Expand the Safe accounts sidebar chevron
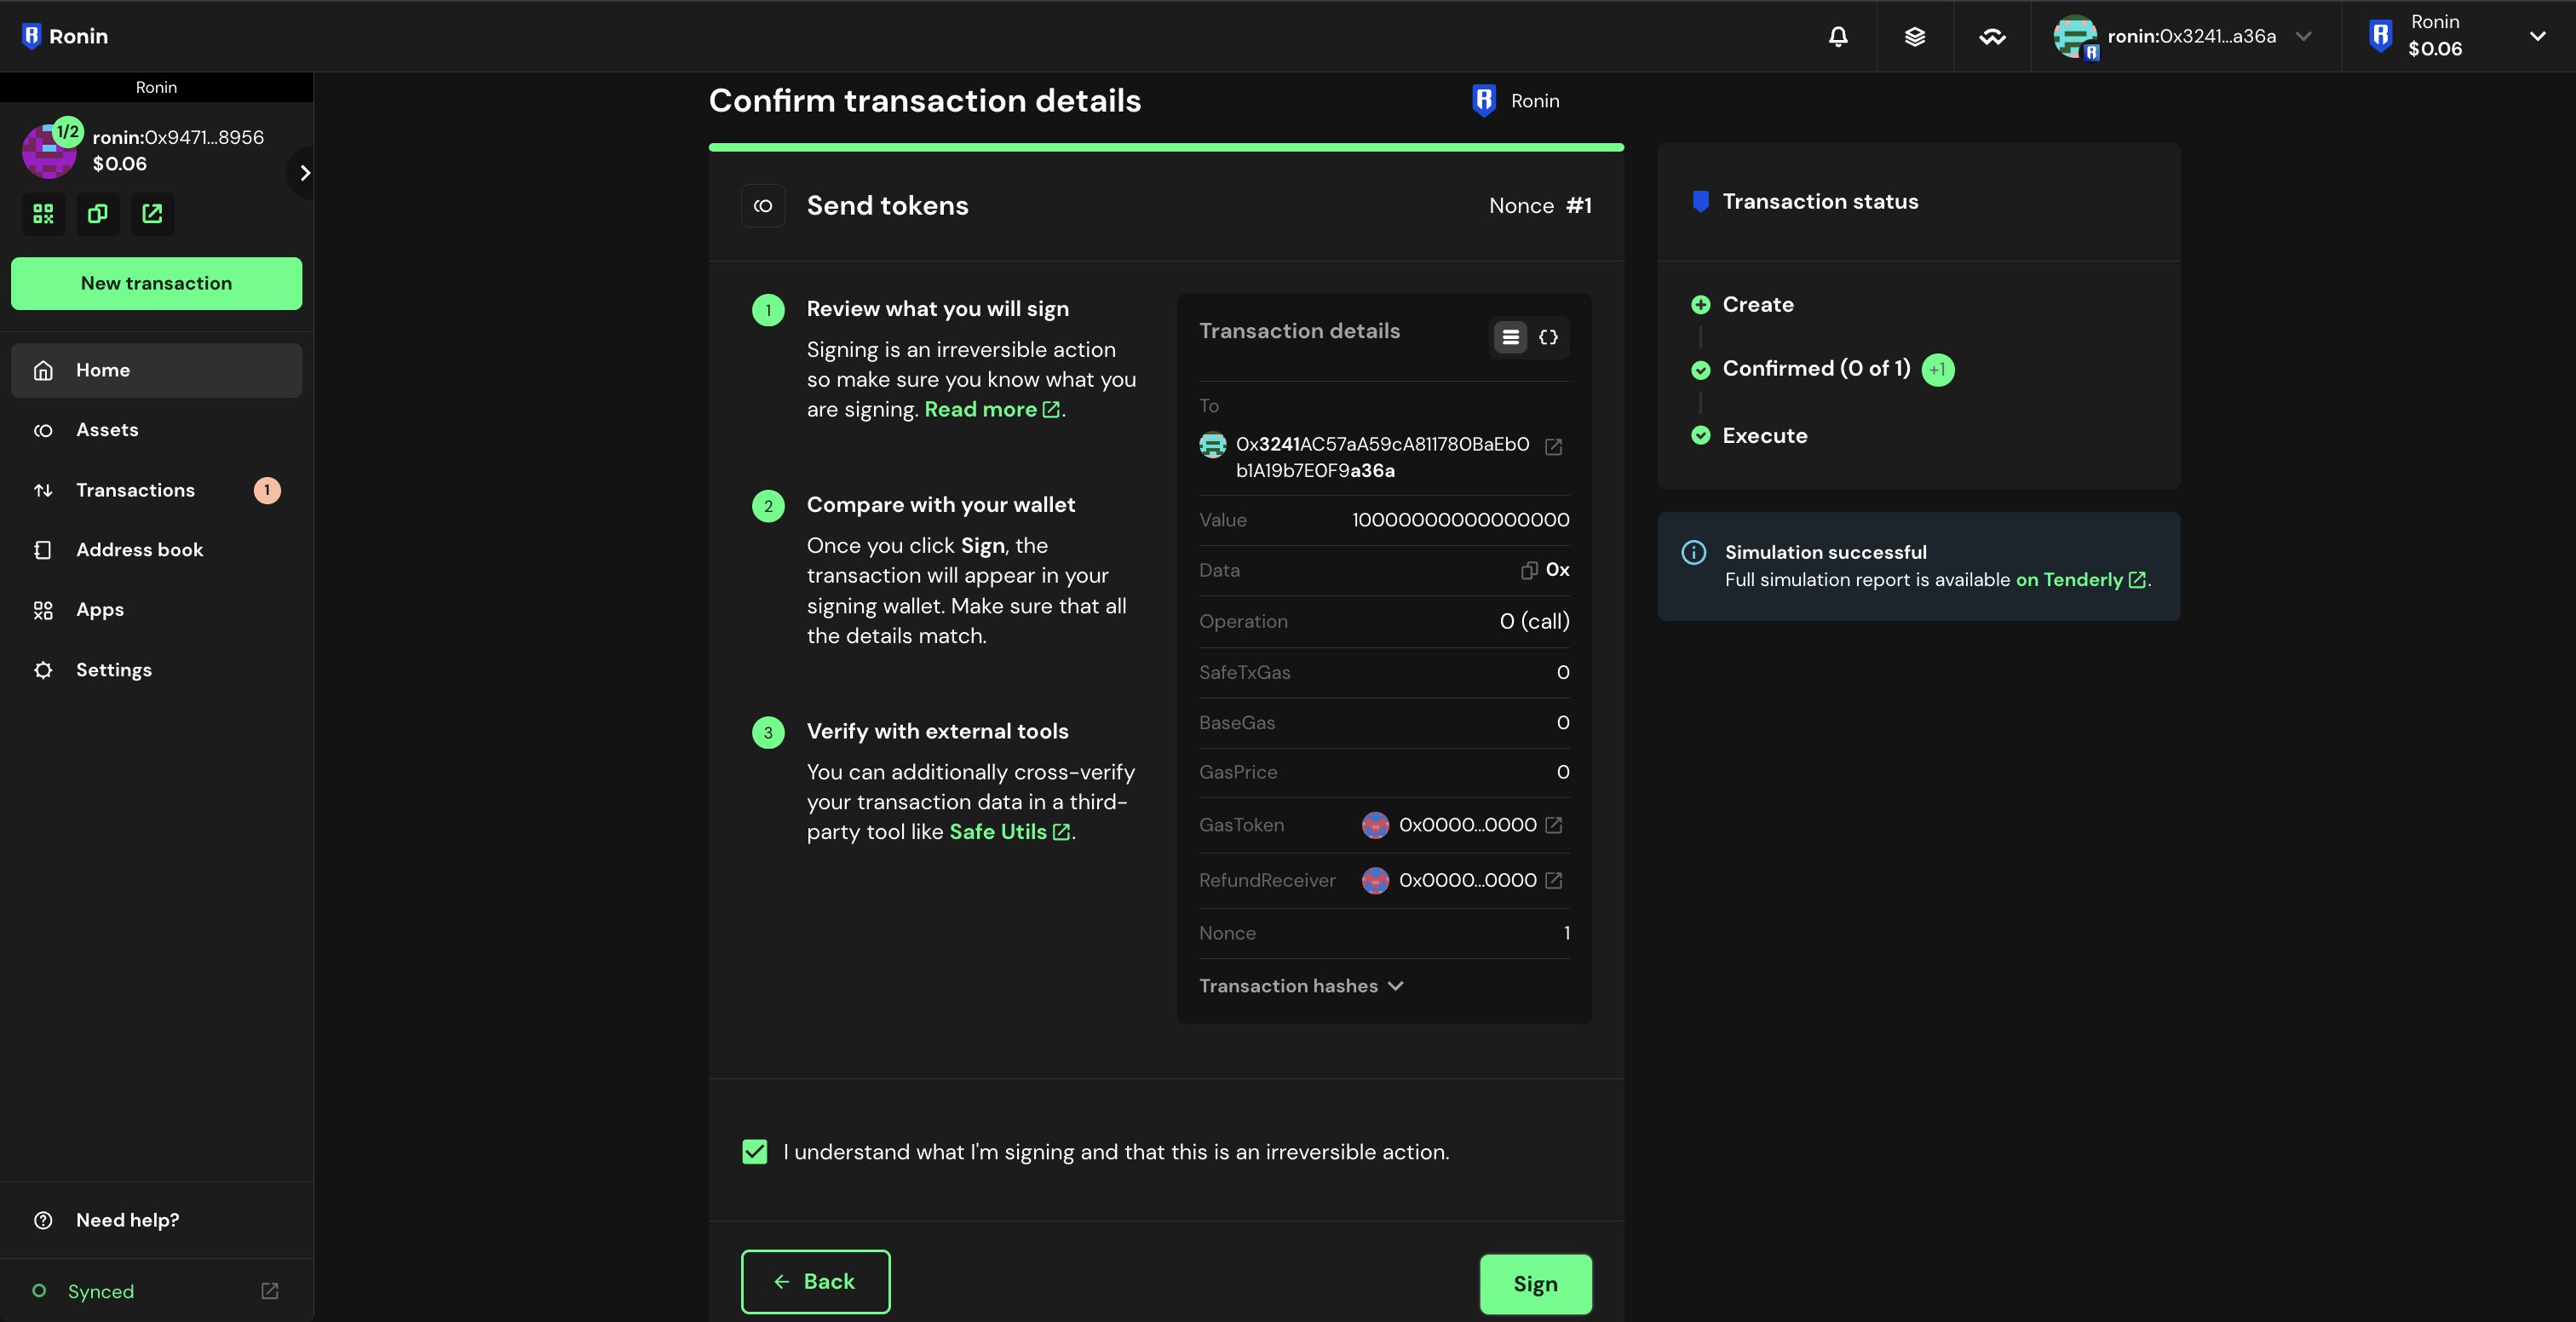 pos(305,173)
